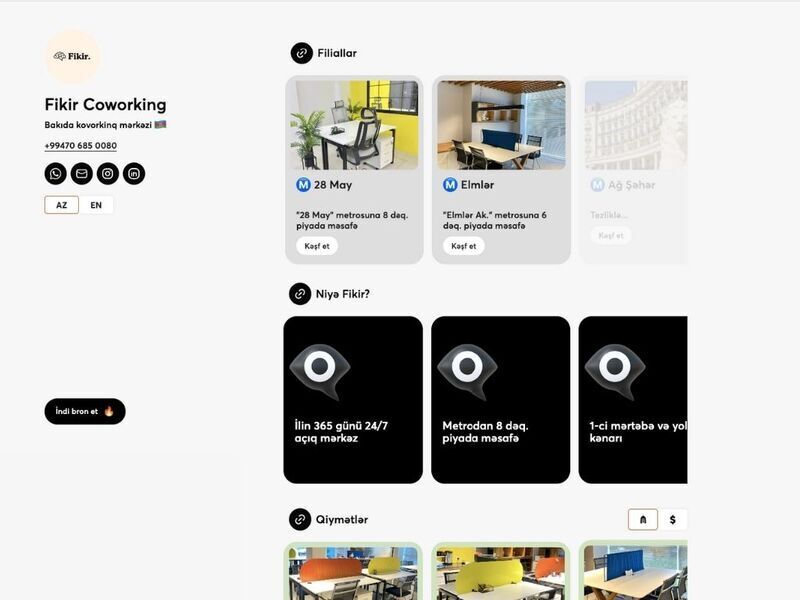Click the Fikir brain logo
This screenshot has height=600, width=800.
click(x=72, y=56)
